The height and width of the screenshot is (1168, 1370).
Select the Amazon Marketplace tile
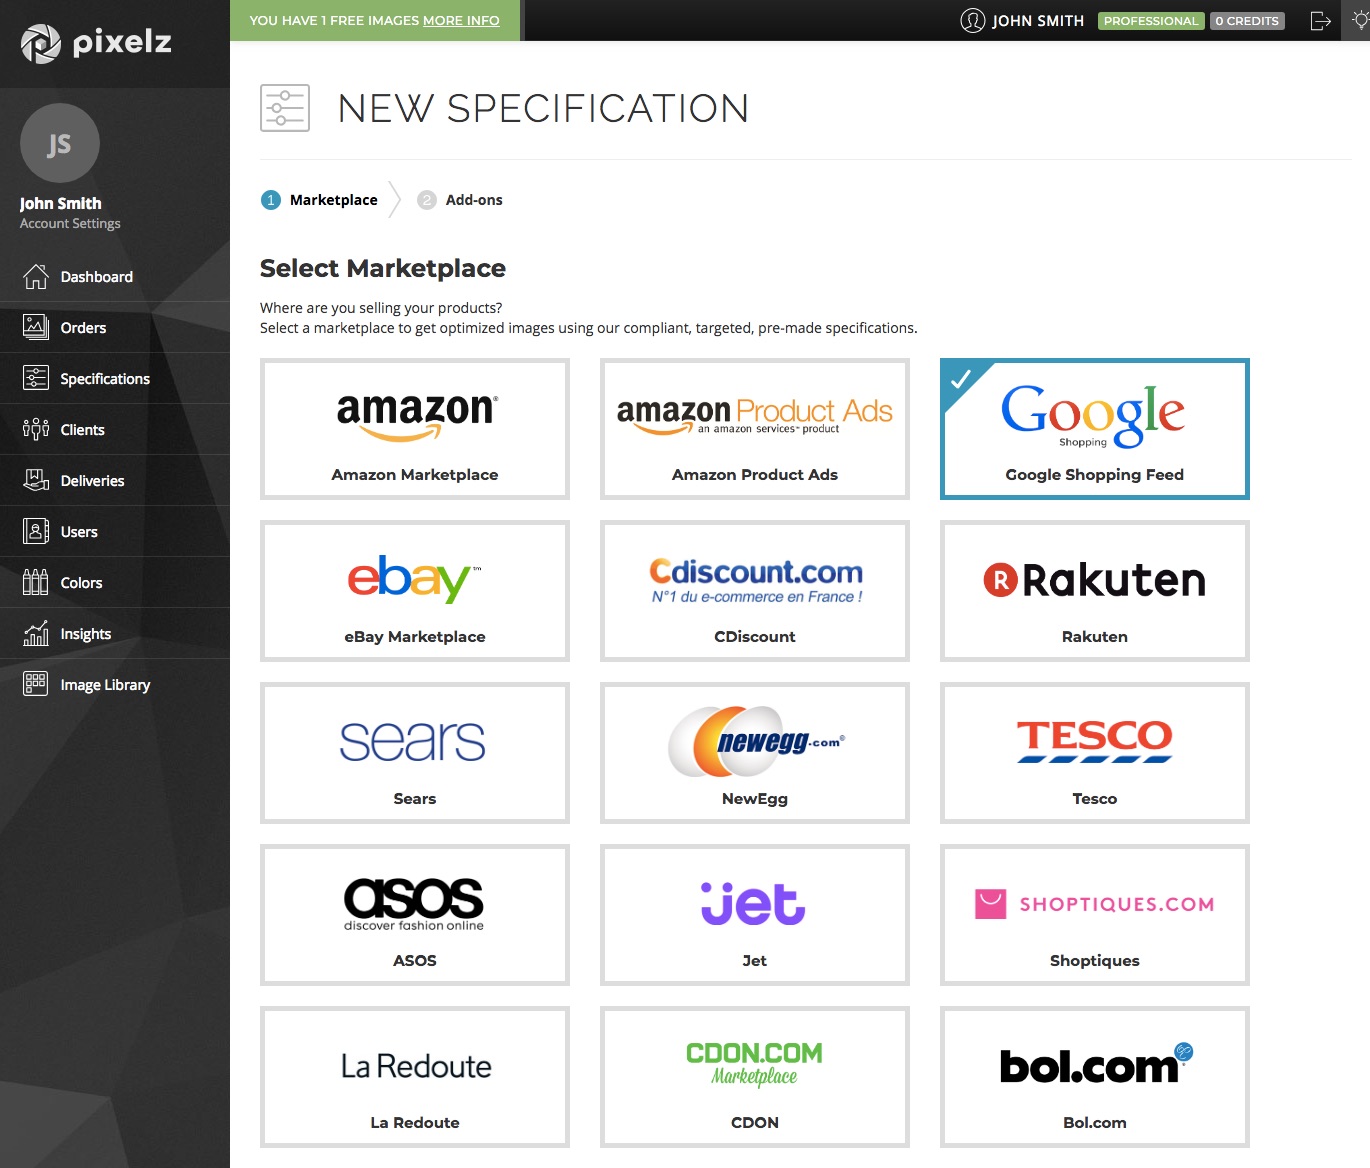coord(414,429)
